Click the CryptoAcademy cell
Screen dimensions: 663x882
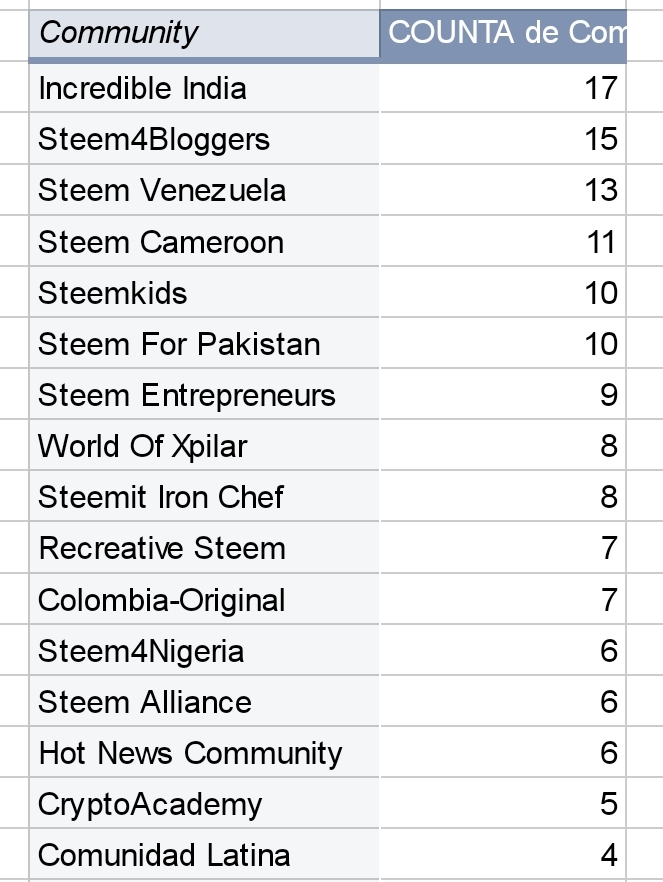click(204, 803)
